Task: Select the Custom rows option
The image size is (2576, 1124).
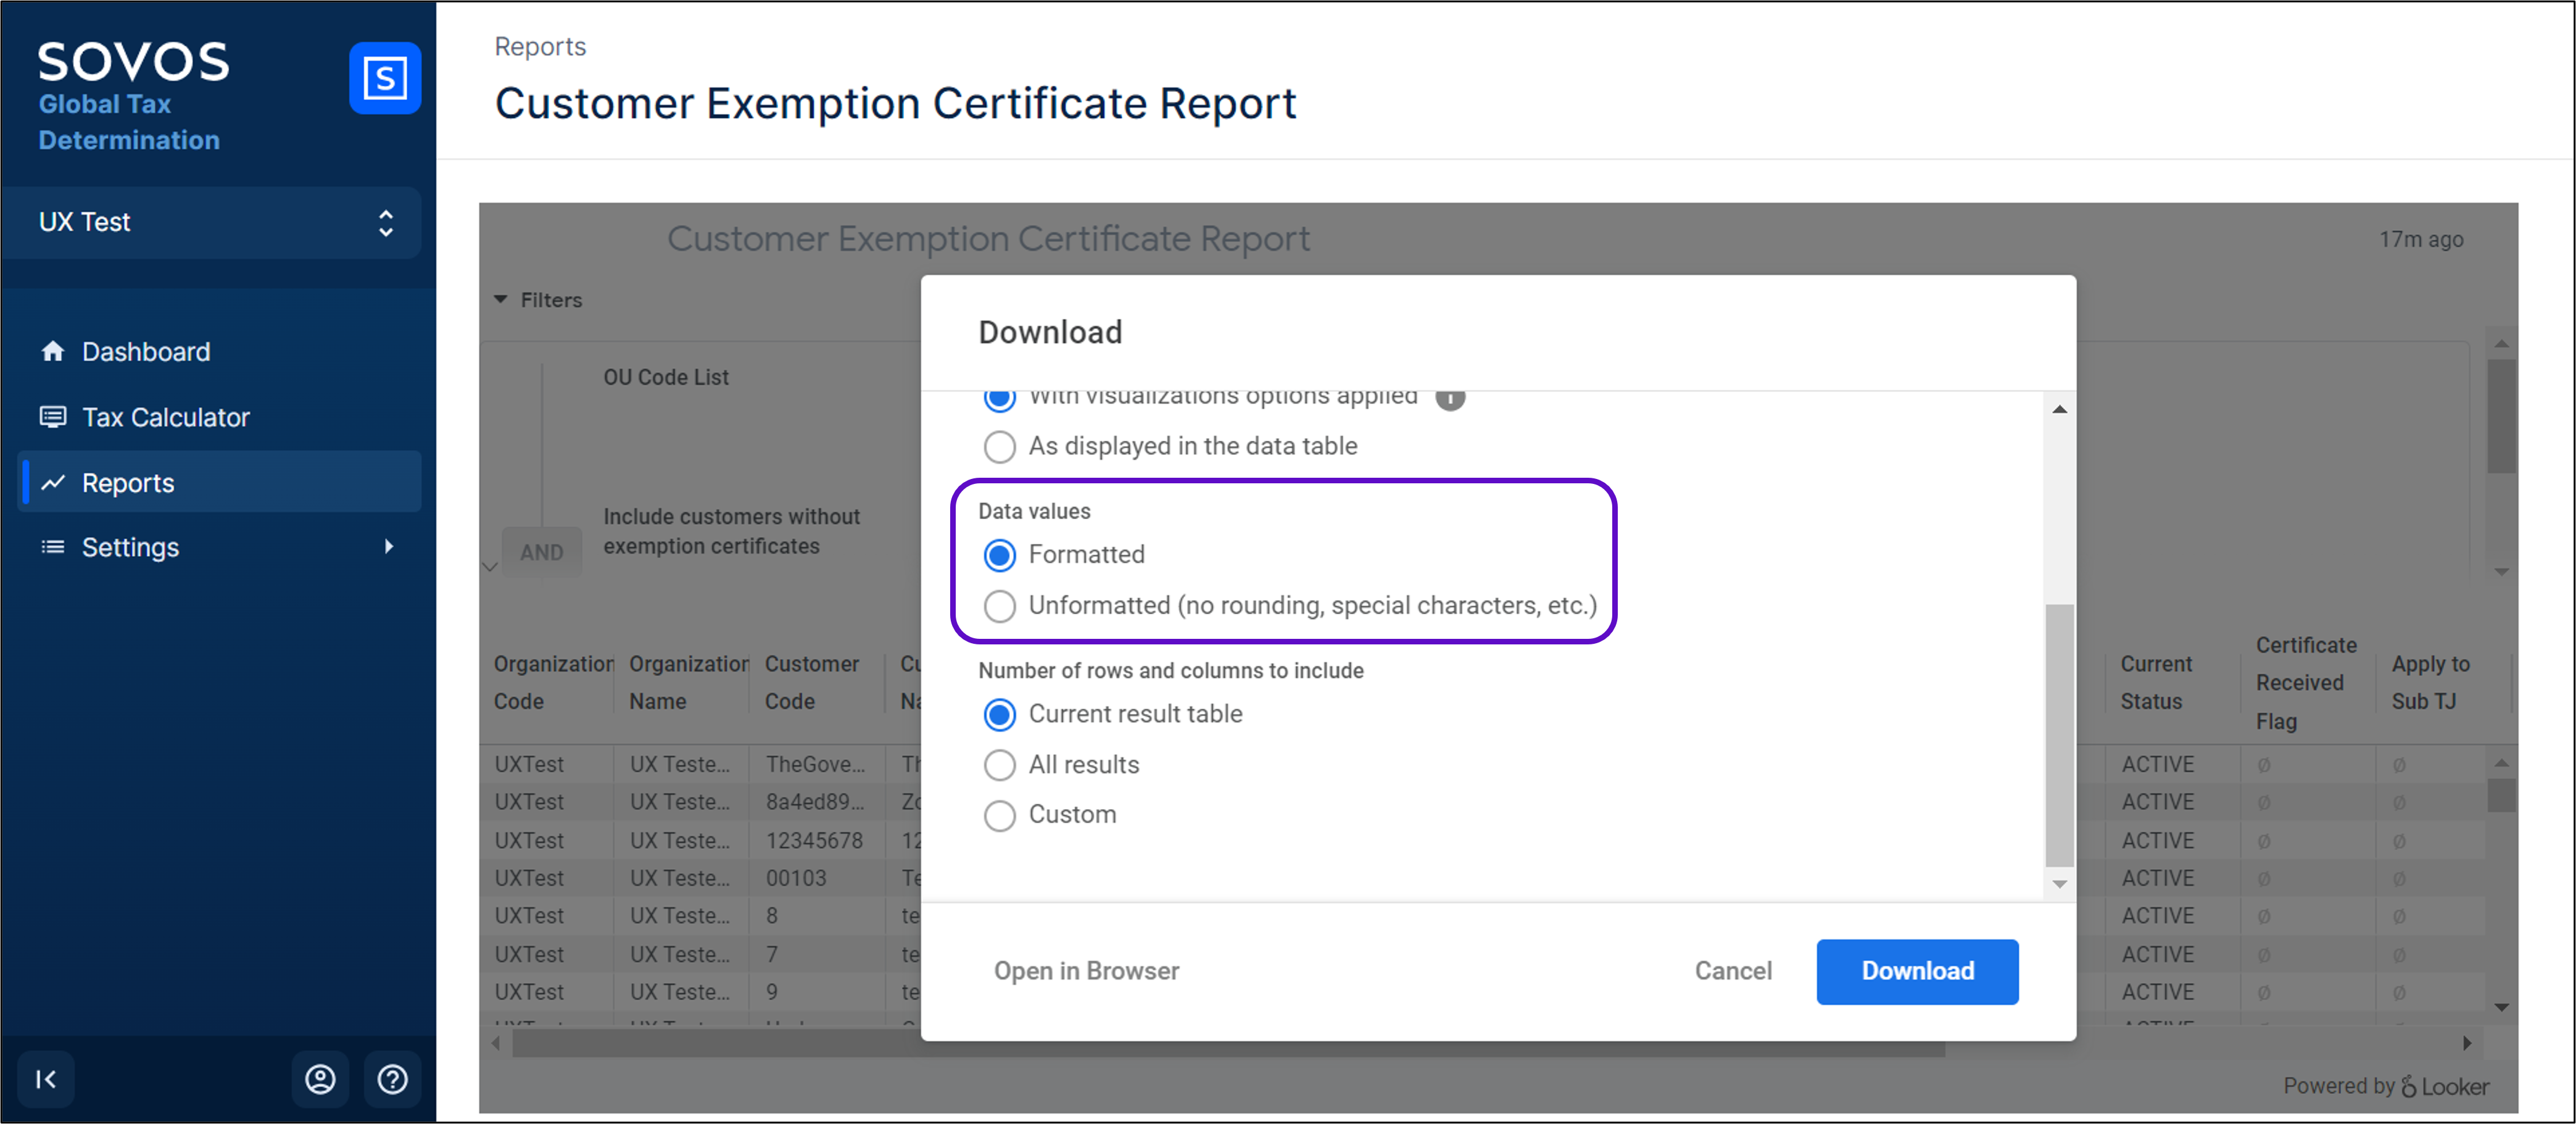Action: 999,815
